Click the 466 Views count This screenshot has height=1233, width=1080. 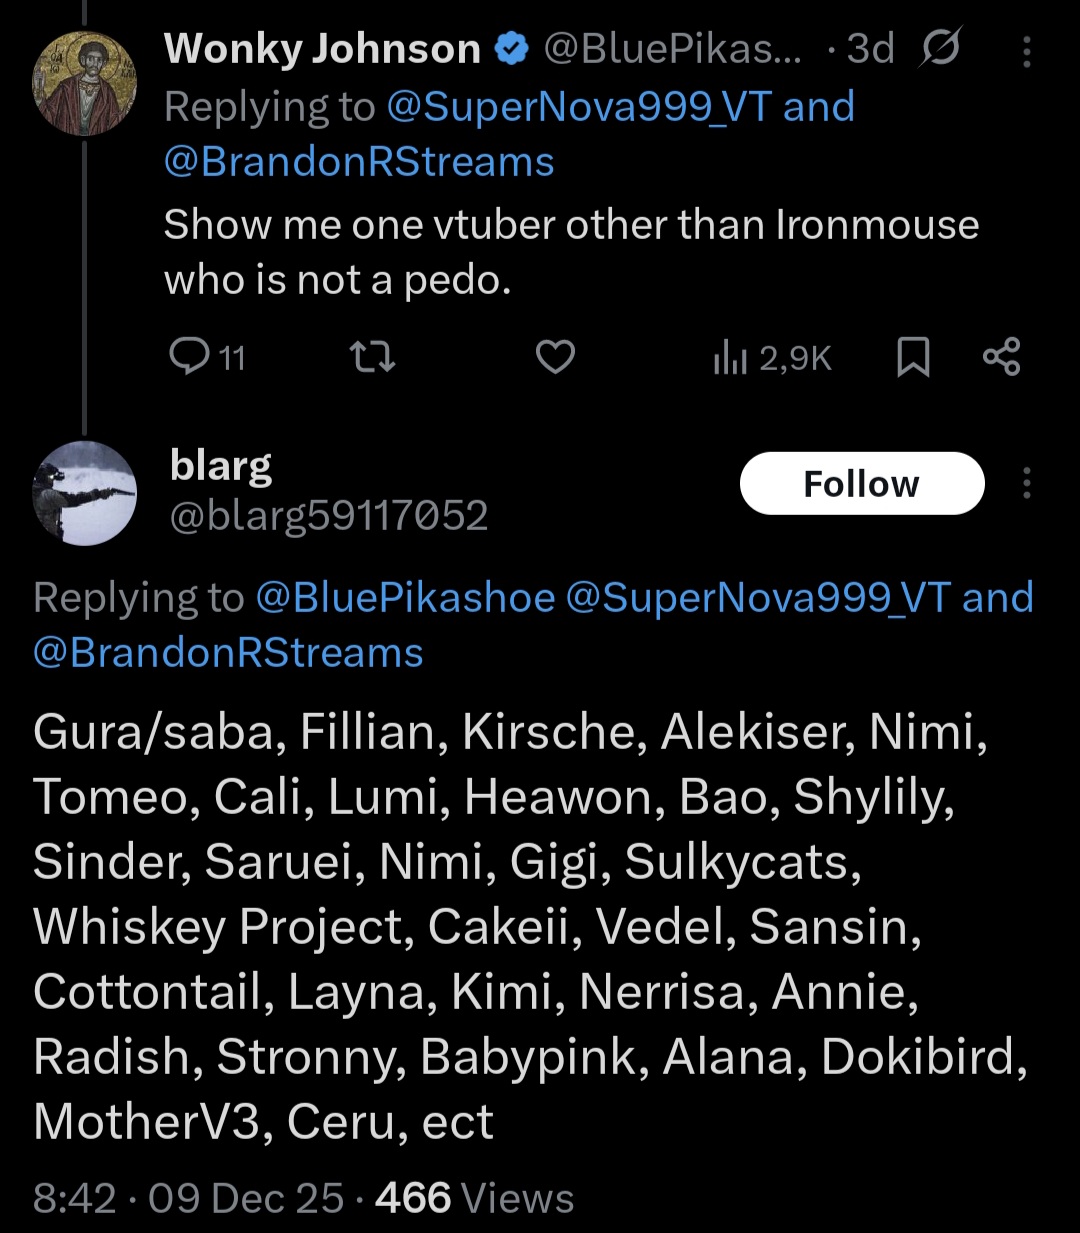(x=474, y=1197)
